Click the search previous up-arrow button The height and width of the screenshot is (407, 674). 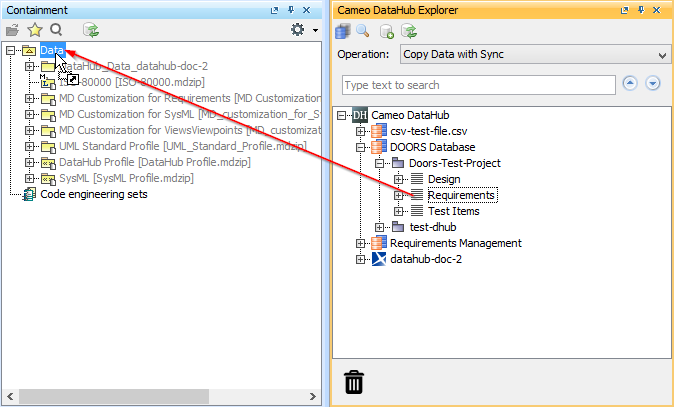pyautogui.click(x=630, y=83)
